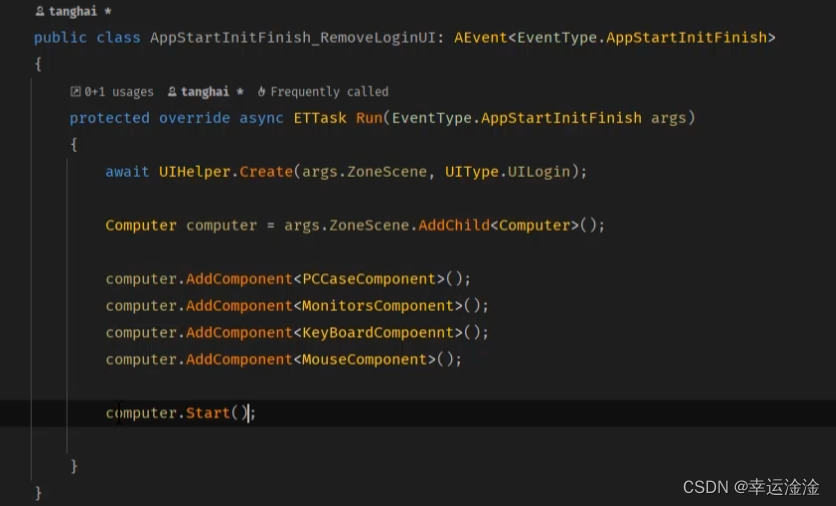The width and height of the screenshot is (836, 506).
Task: Click the 'Run' method name
Action: 369,118
